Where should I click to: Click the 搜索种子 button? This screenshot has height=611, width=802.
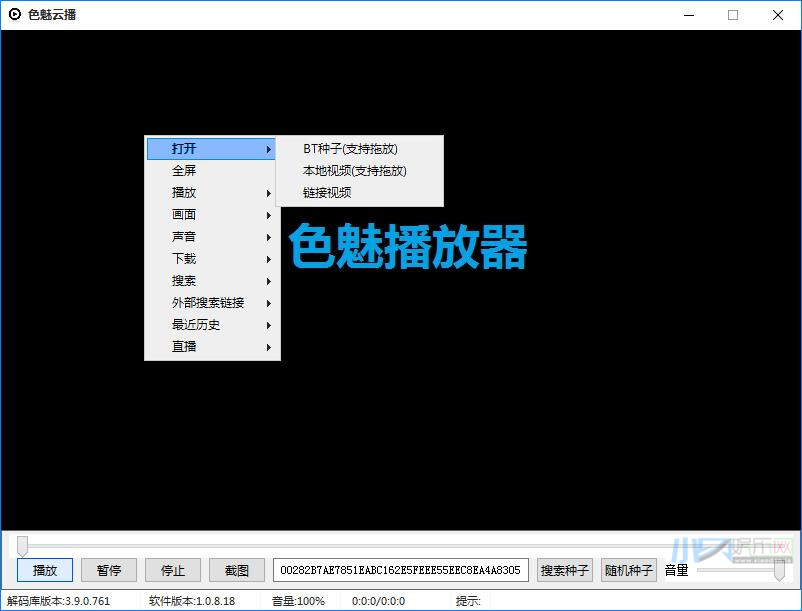[x=565, y=570]
